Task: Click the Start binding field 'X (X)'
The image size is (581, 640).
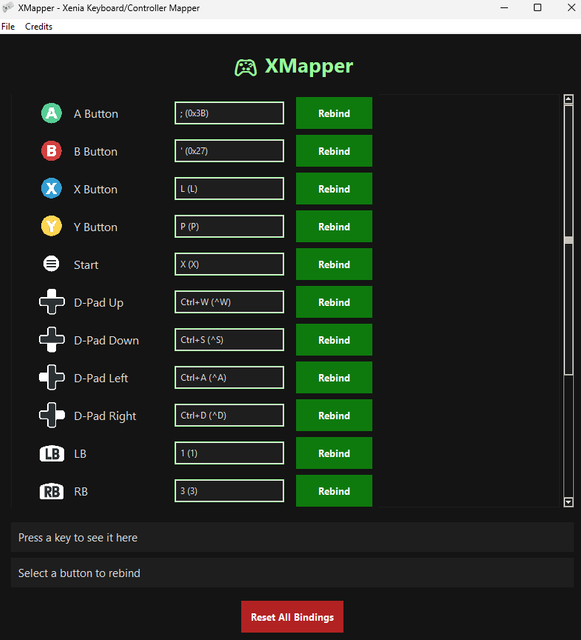Action: click(x=229, y=264)
